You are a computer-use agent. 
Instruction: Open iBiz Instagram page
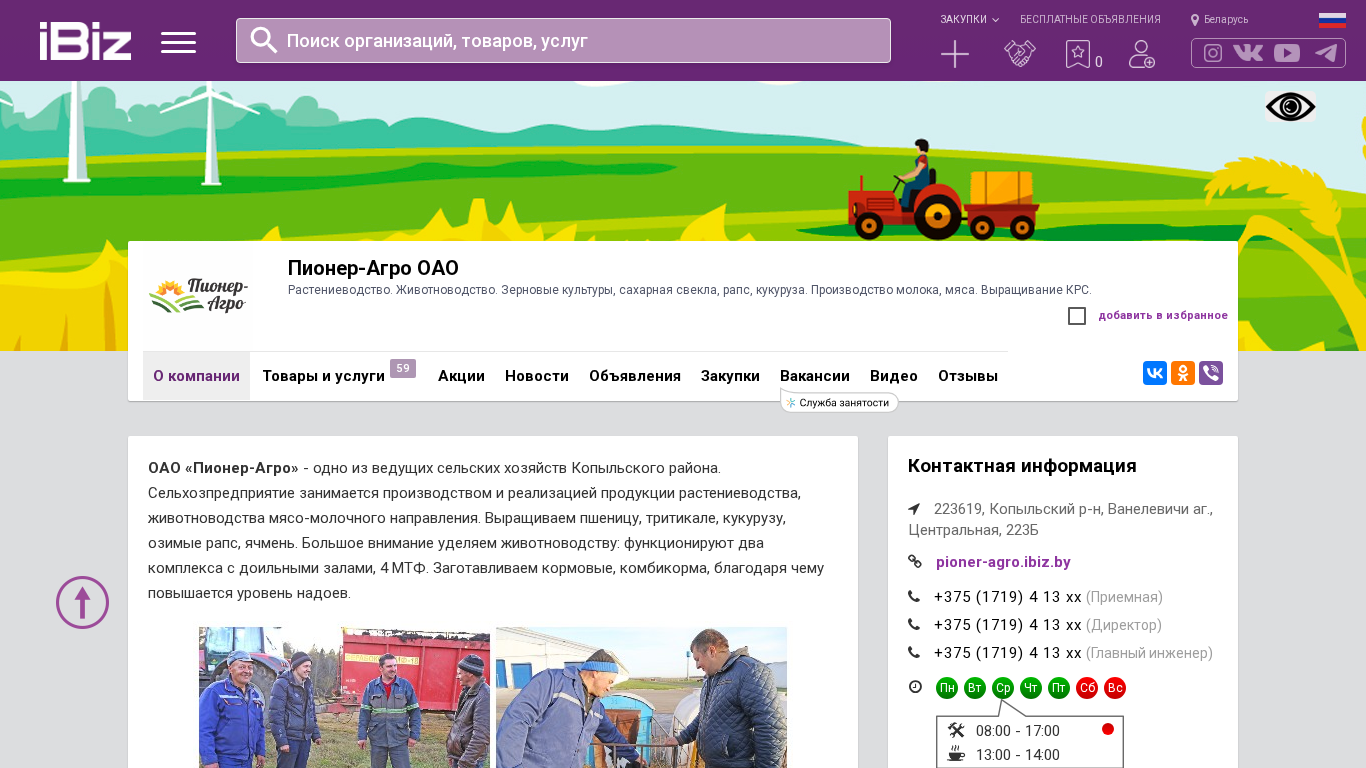[1213, 53]
